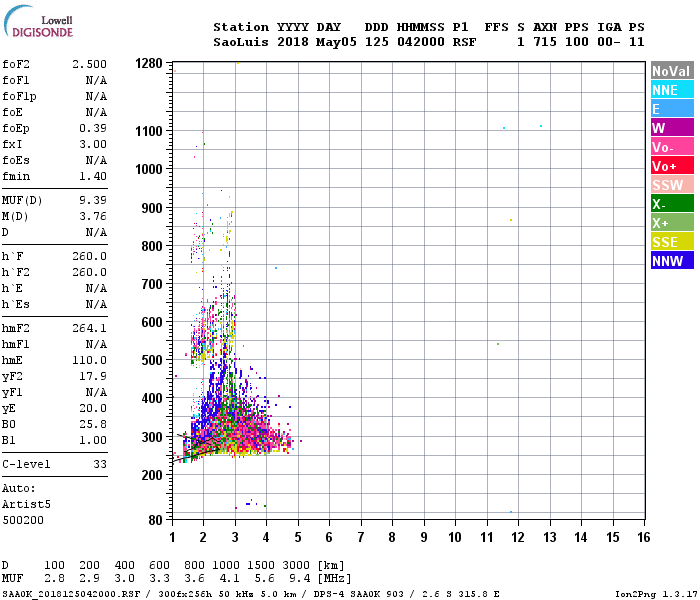700x600 pixels.
Task: Select the 500 km height axis label
Action: coord(152,360)
